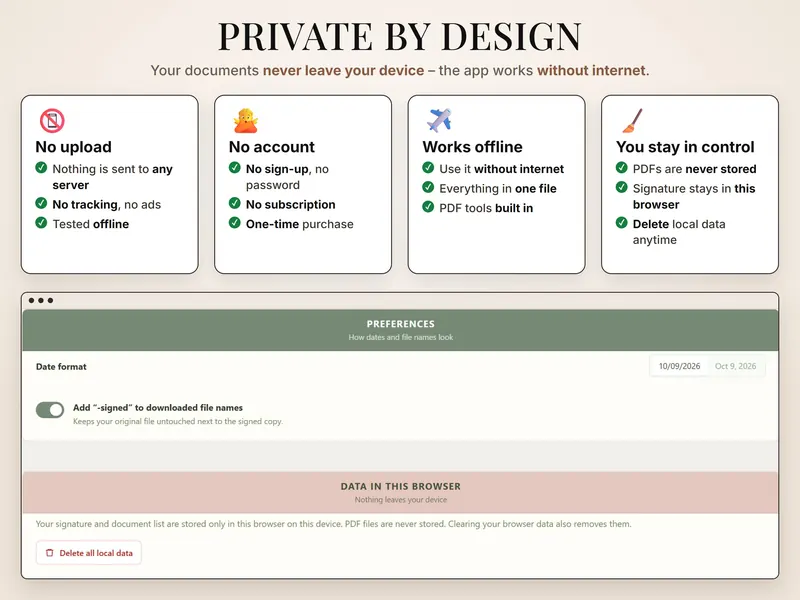Viewport: 800px width, 600px height.
Task: Click the "PDFs are never stored" list text
Action: point(694,169)
